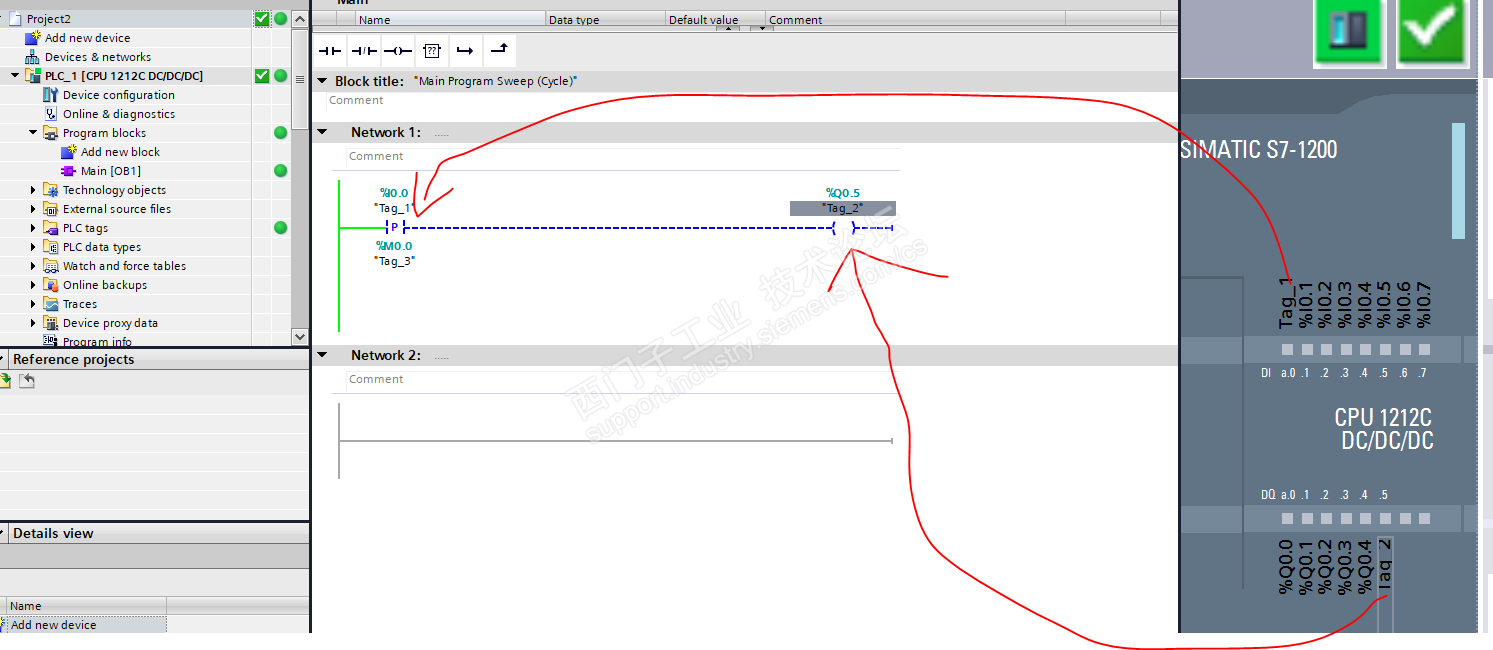Click the Network 1 Comment field
The width and height of the screenshot is (1493, 650).
click(623, 157)
